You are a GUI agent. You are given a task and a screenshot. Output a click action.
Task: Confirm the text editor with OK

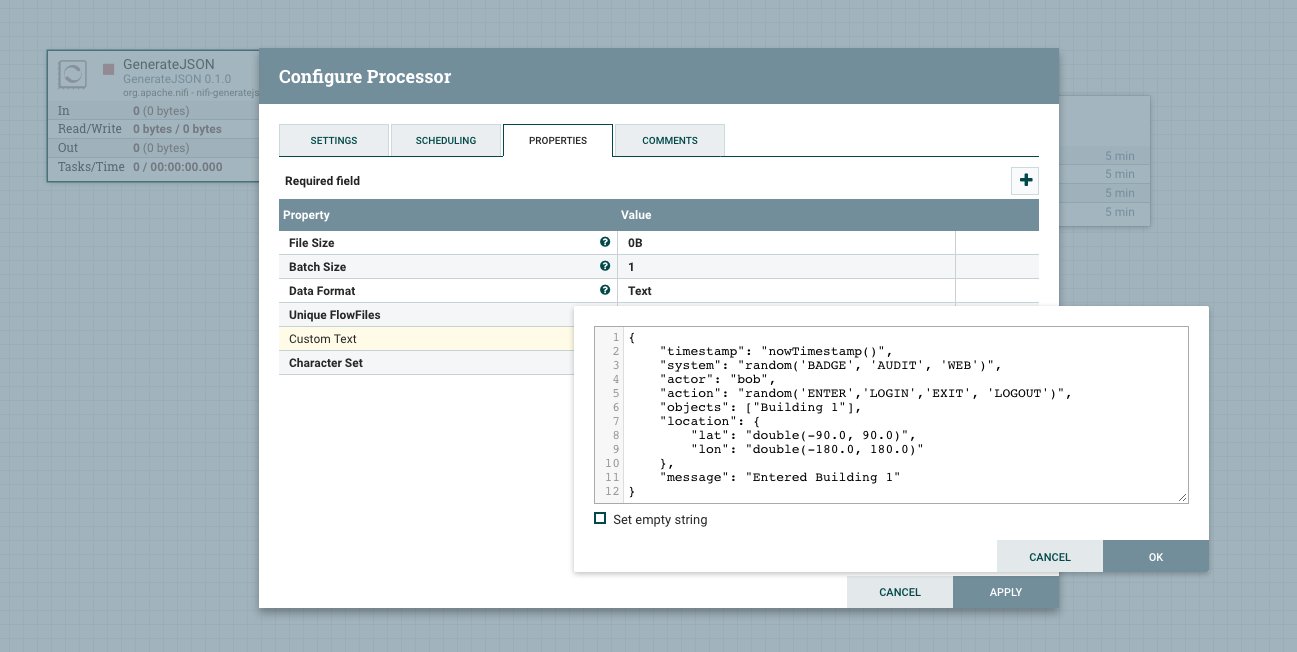(1156, 557)
